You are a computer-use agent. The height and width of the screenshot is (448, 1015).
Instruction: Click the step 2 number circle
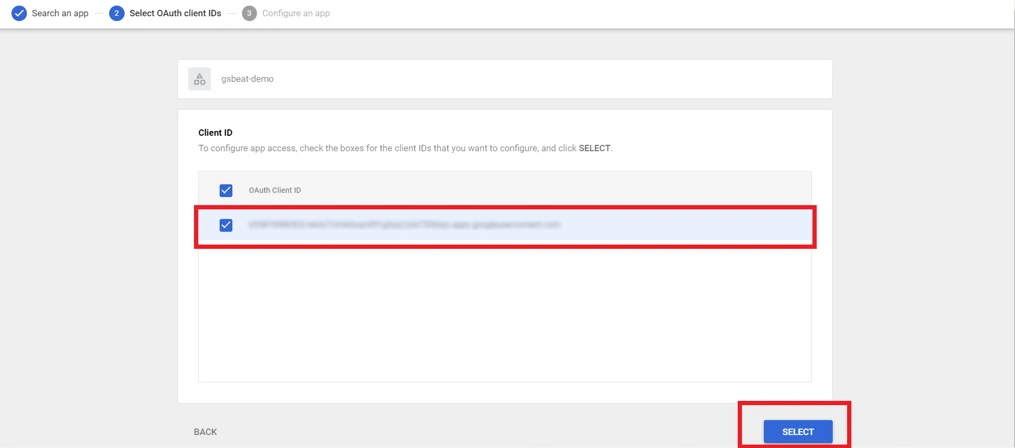[117, 13]
